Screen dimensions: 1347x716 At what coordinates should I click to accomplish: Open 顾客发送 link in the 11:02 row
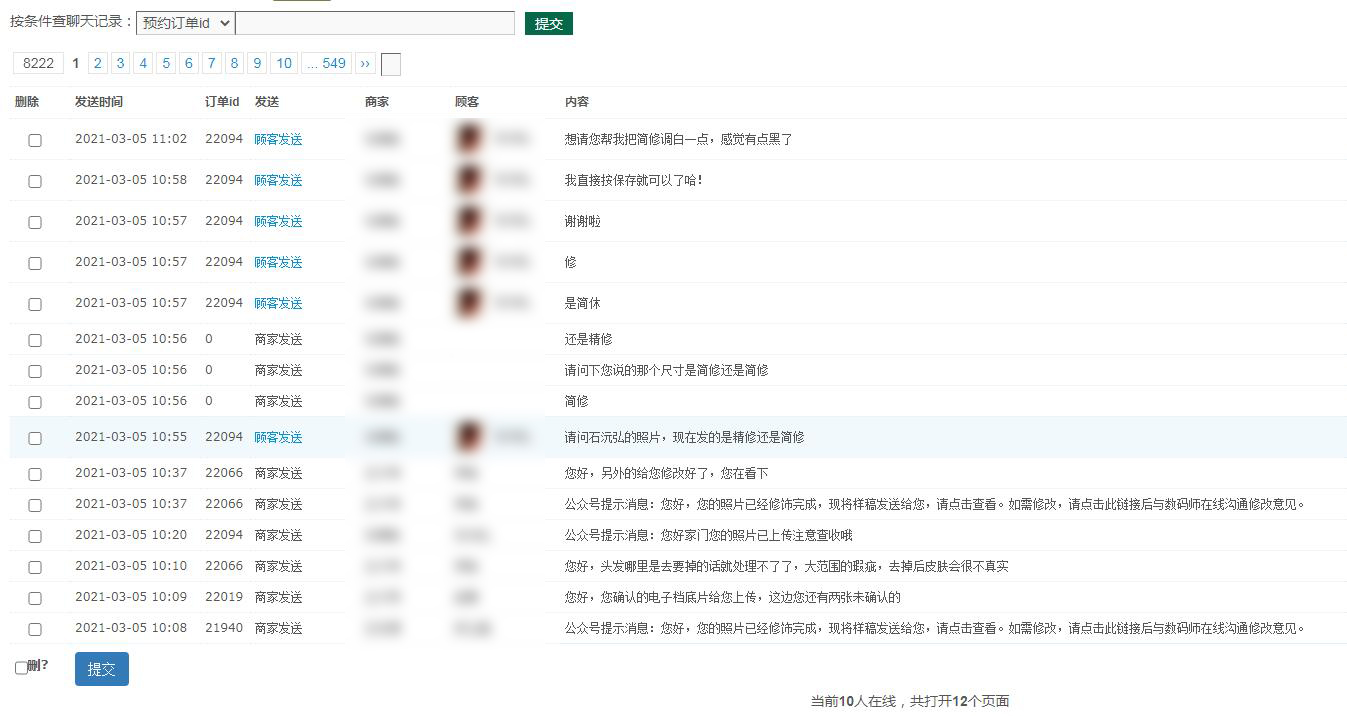(278, 140)
